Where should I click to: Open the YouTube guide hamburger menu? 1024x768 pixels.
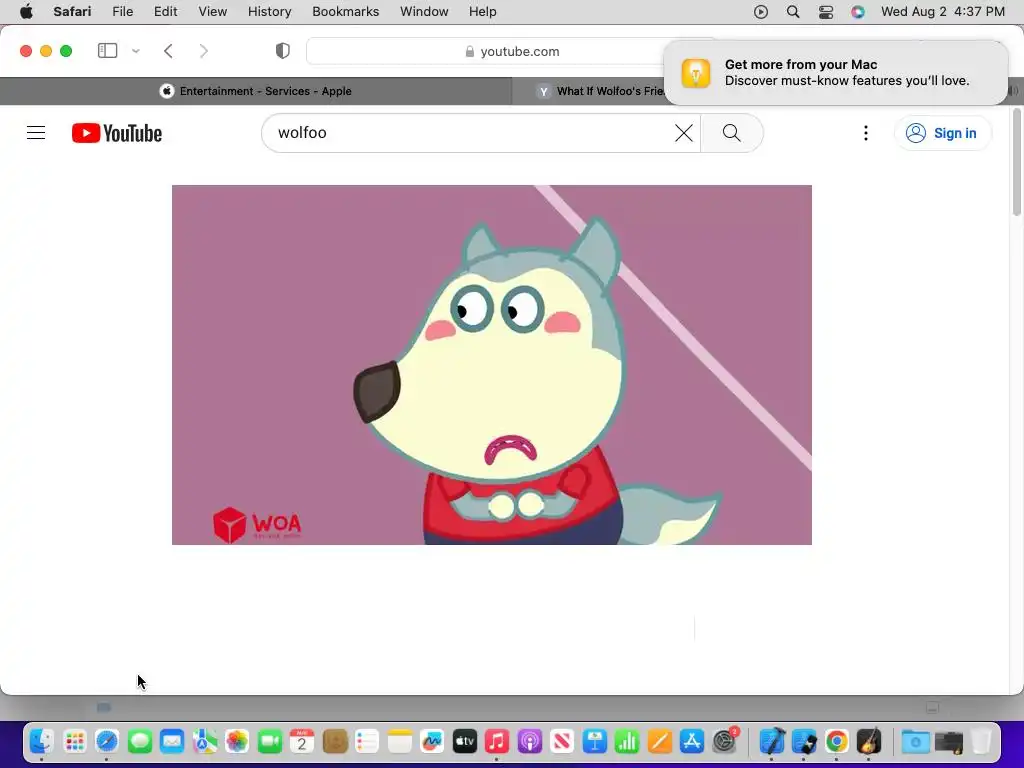coord(36,133)
